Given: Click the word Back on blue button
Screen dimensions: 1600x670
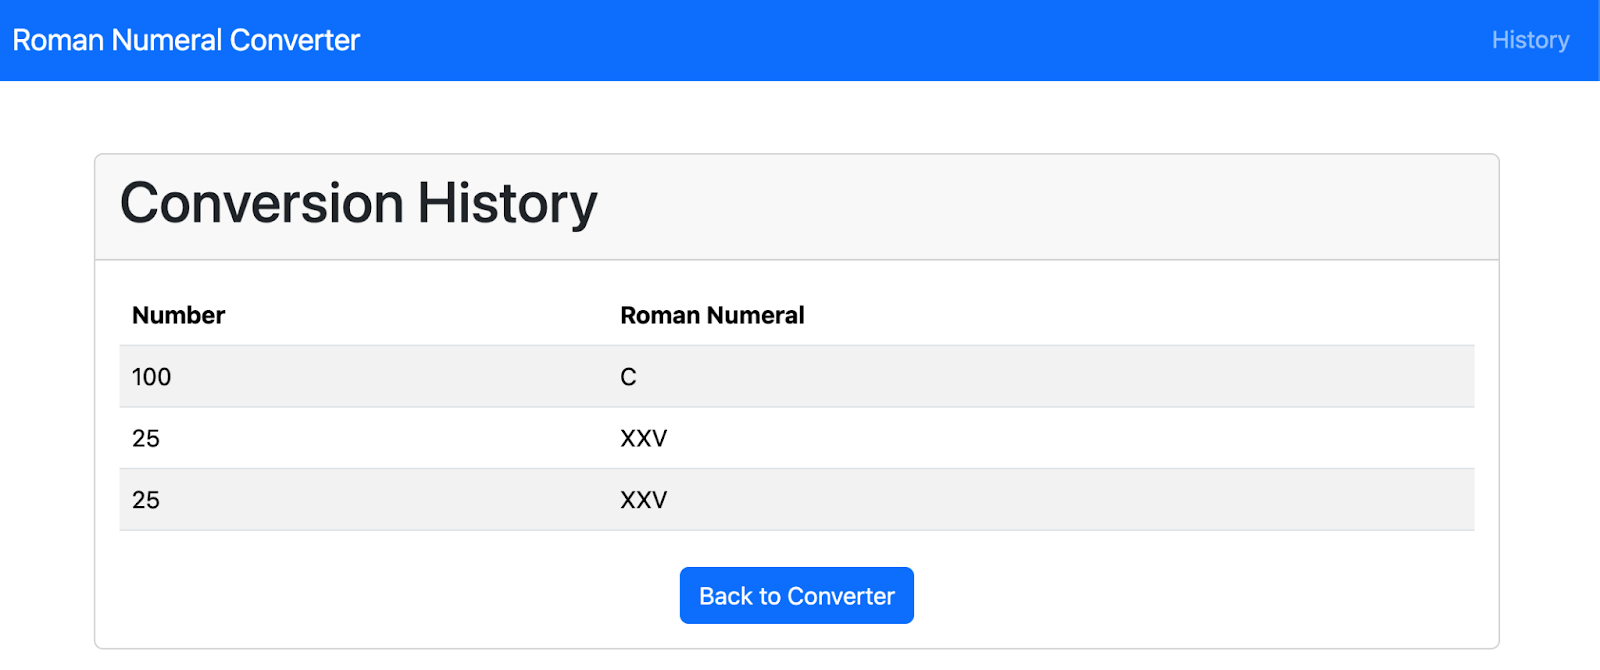Looking at the screenshot, I should (725, 596).
